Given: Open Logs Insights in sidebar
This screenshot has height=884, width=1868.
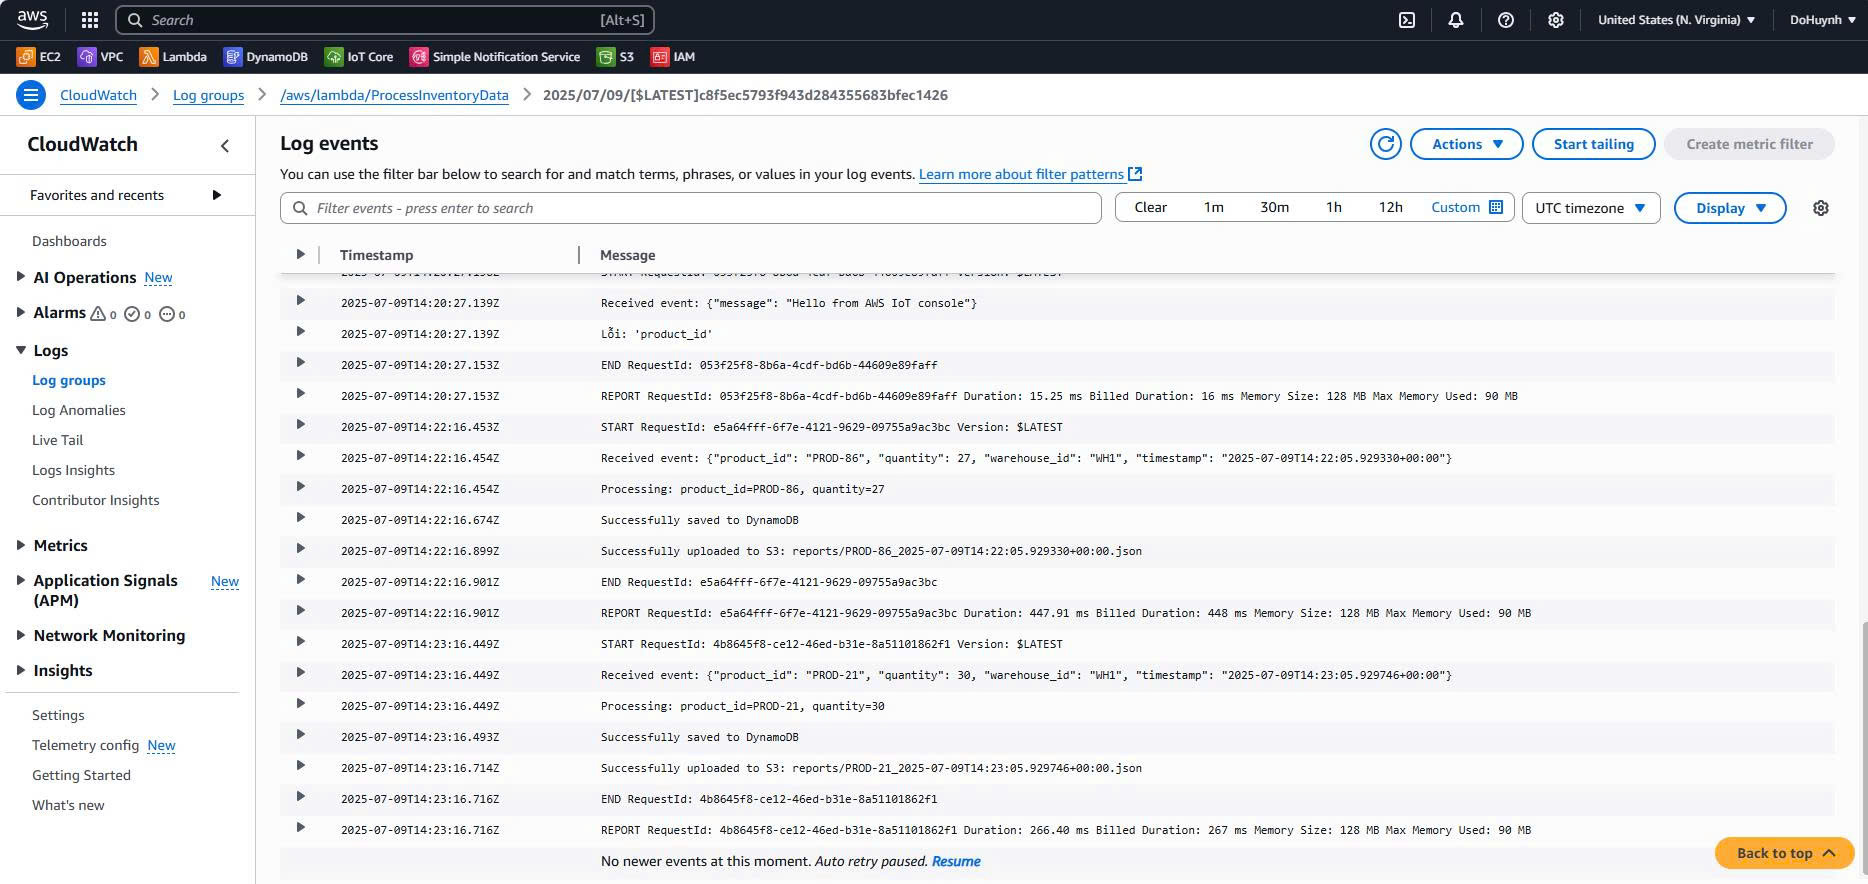Looking at the screenshot, I should pyautogui.click(x=73, y=470).
